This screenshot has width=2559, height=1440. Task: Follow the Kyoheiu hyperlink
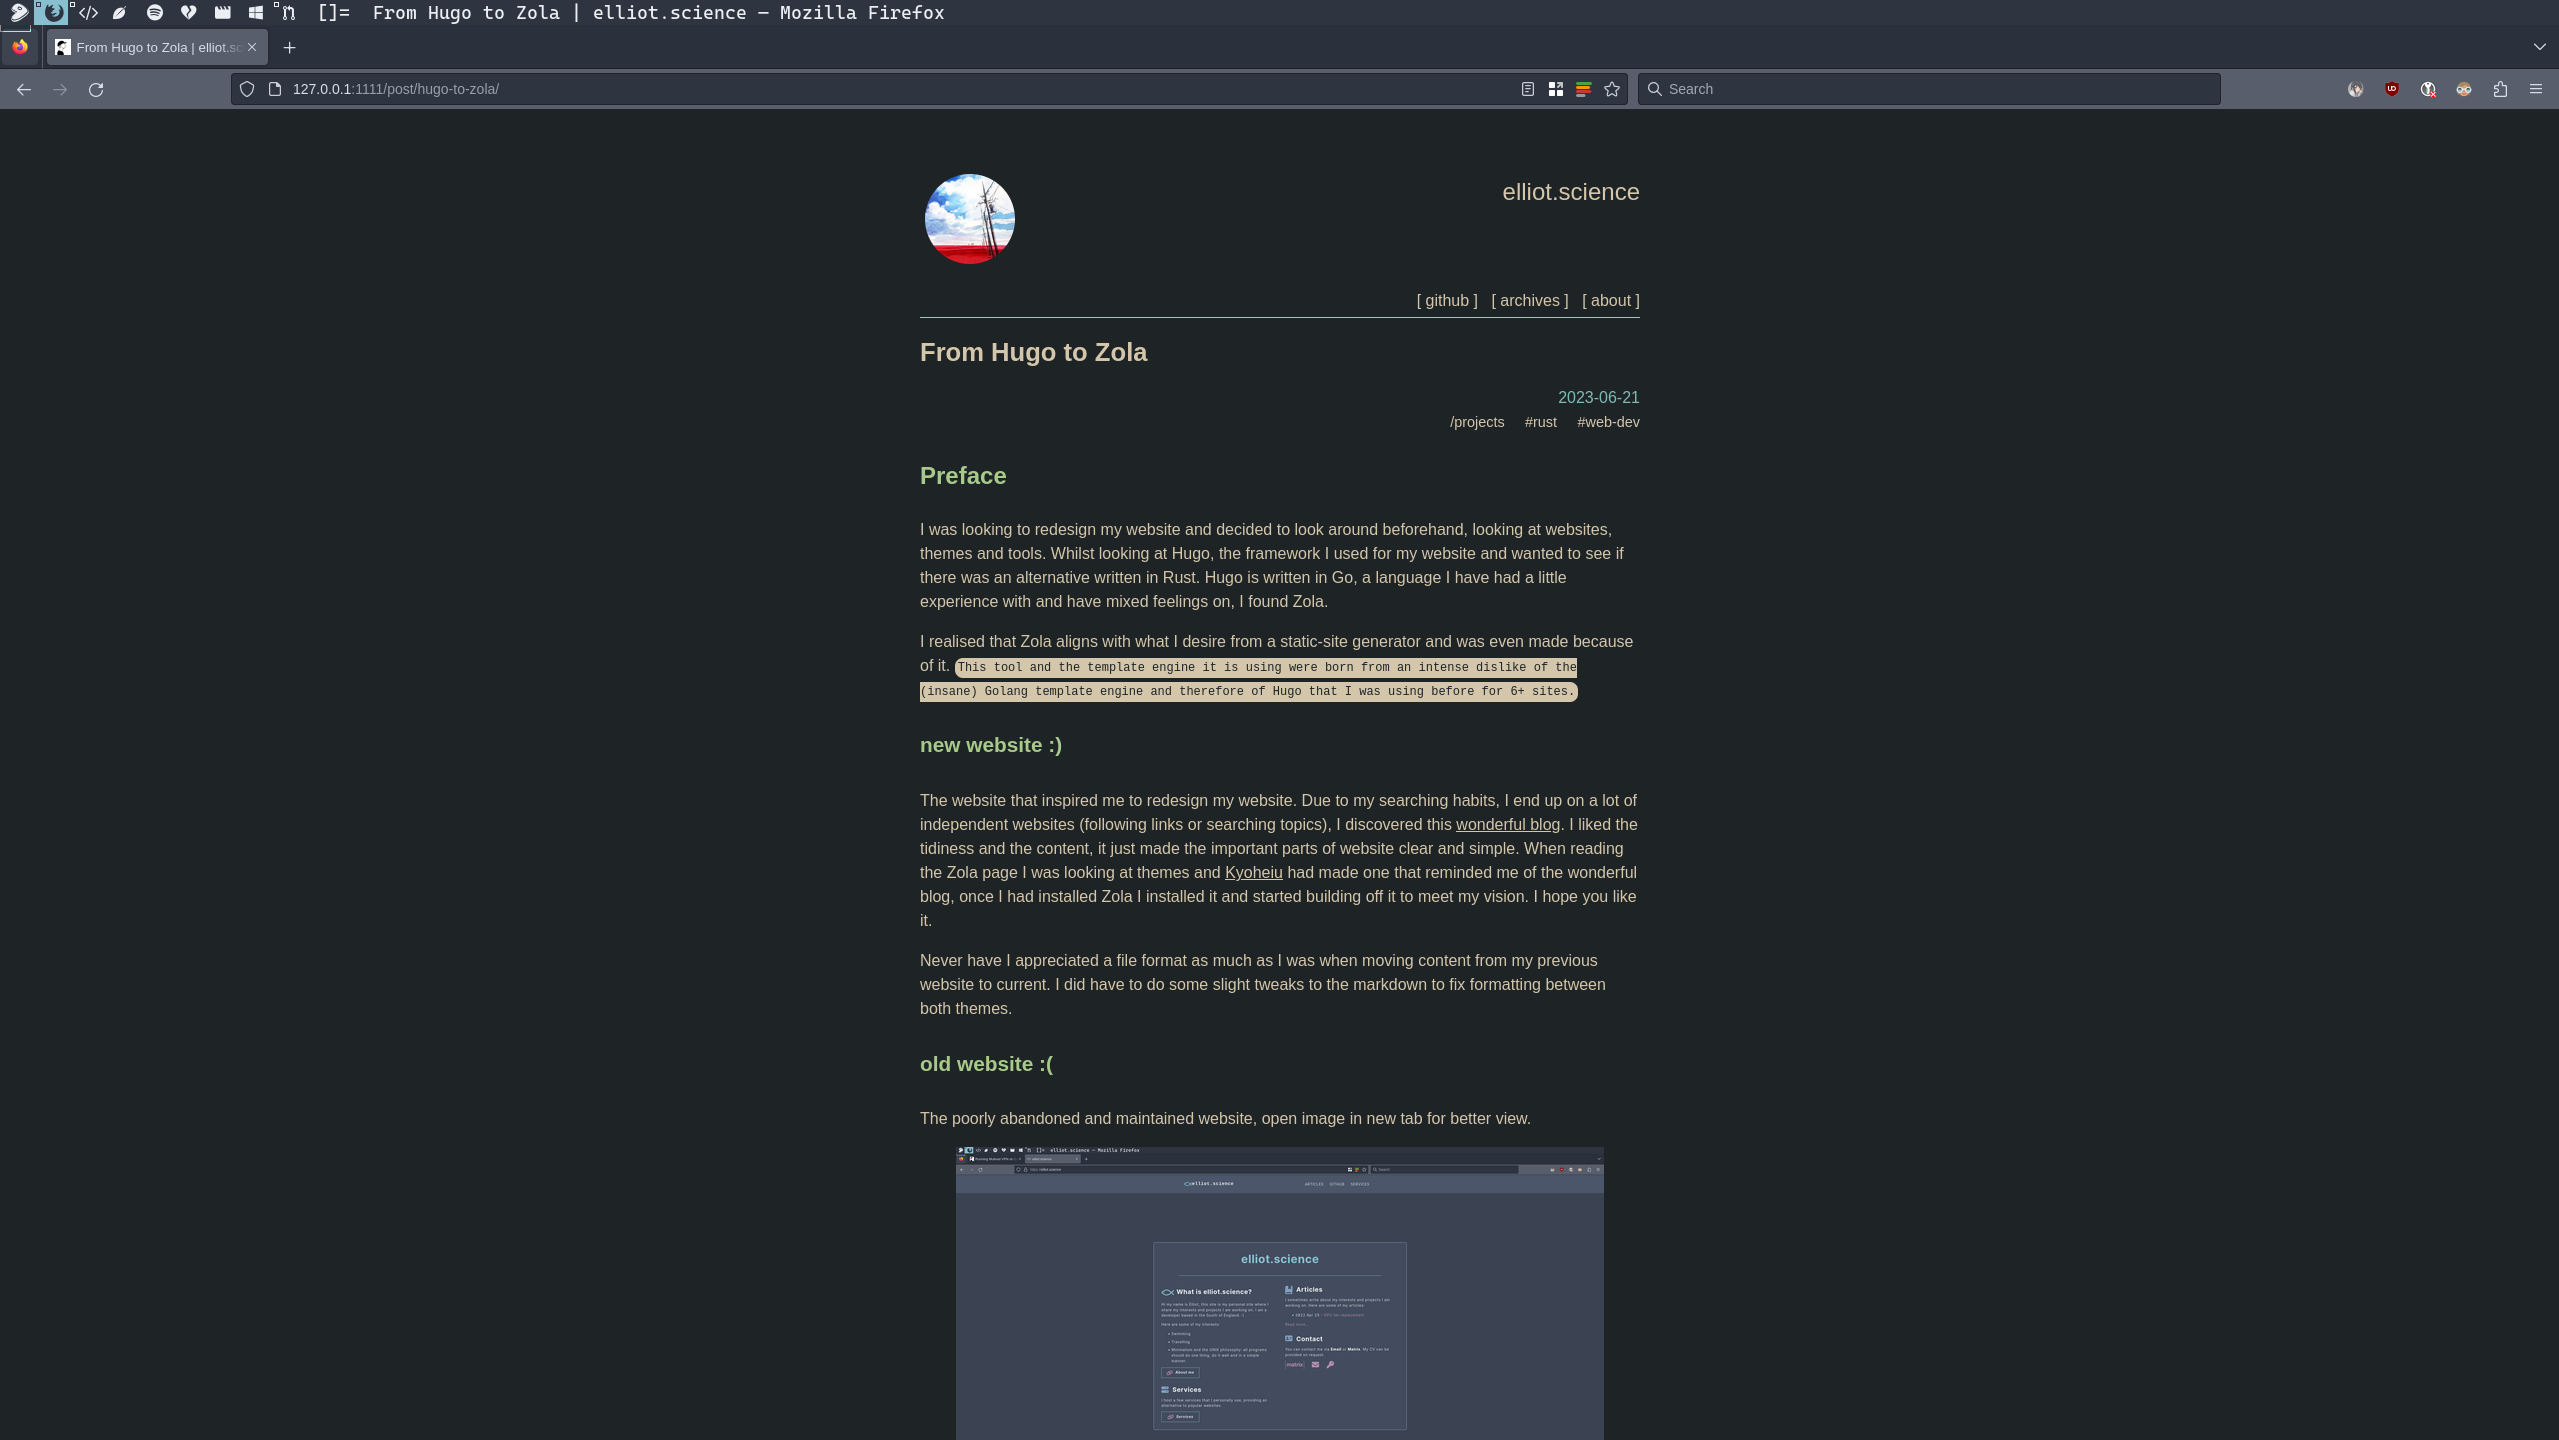[1253, 873]
